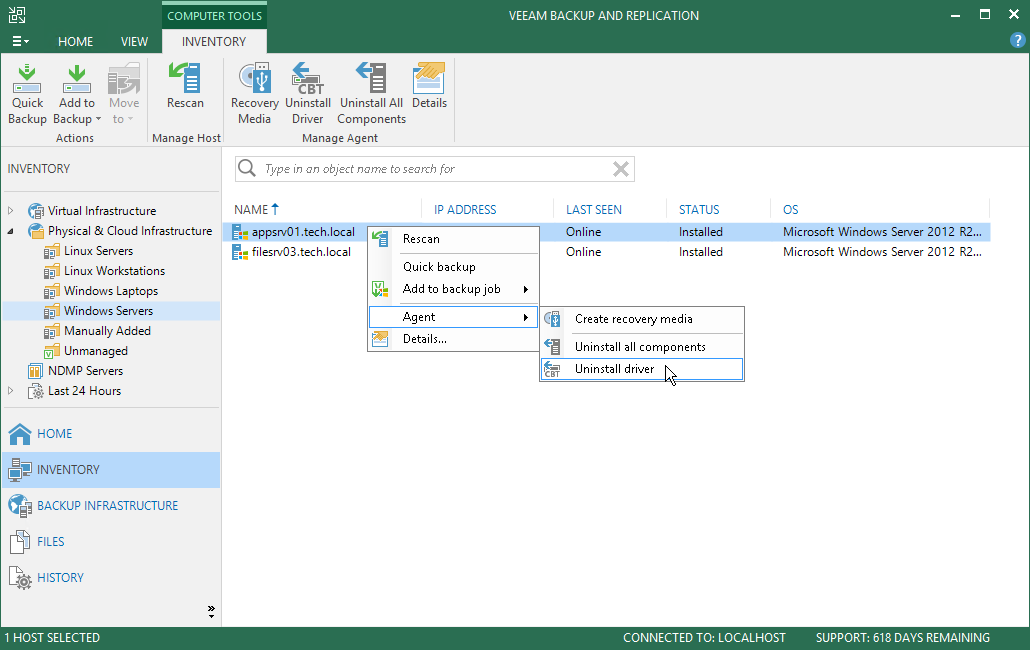The width and height of the screenshot is (1030, 650).
Task: Select the Windows Laptops tree item
Action: coord(111,291)
